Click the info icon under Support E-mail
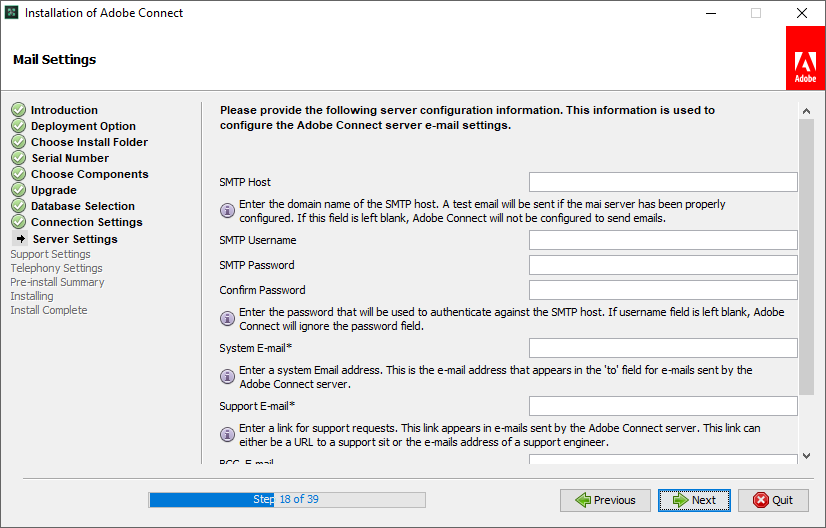The image size is (826, 528). coord(227,435)
